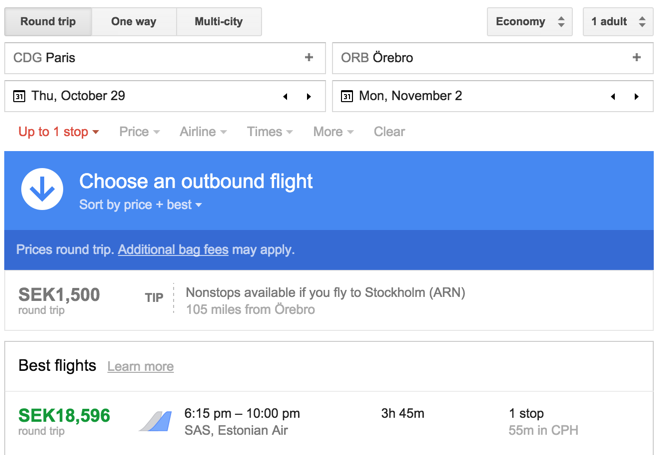Open the Economy cabin class dropdown
This screenshot has height=455, width=660.
coord(530,22)
